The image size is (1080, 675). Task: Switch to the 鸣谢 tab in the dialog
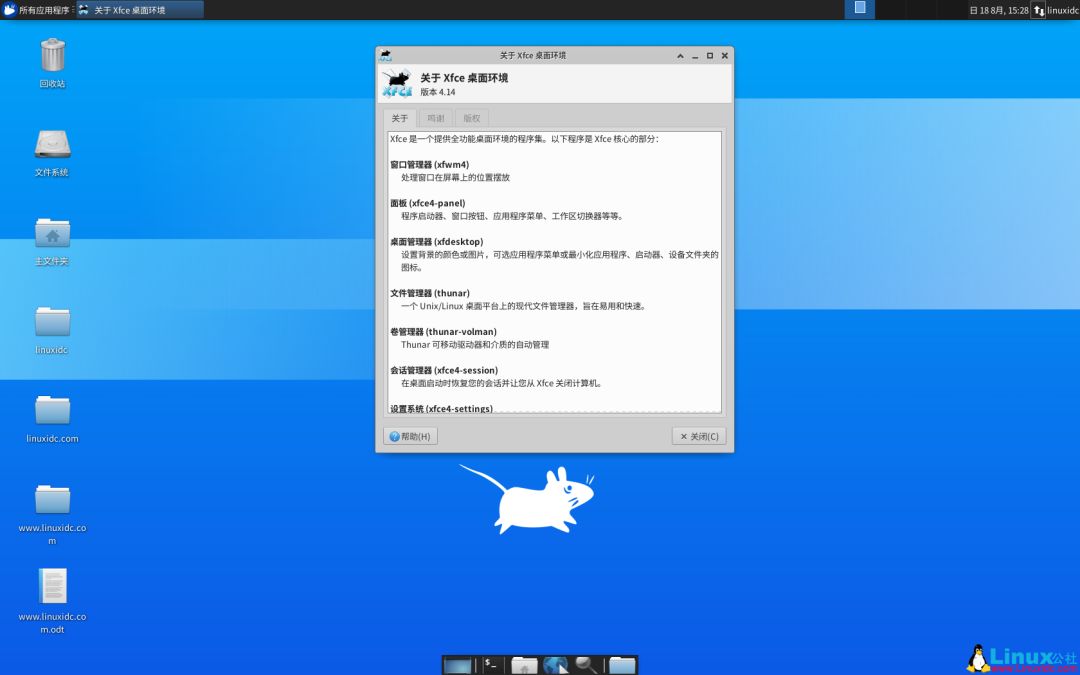tap(435, 118)
